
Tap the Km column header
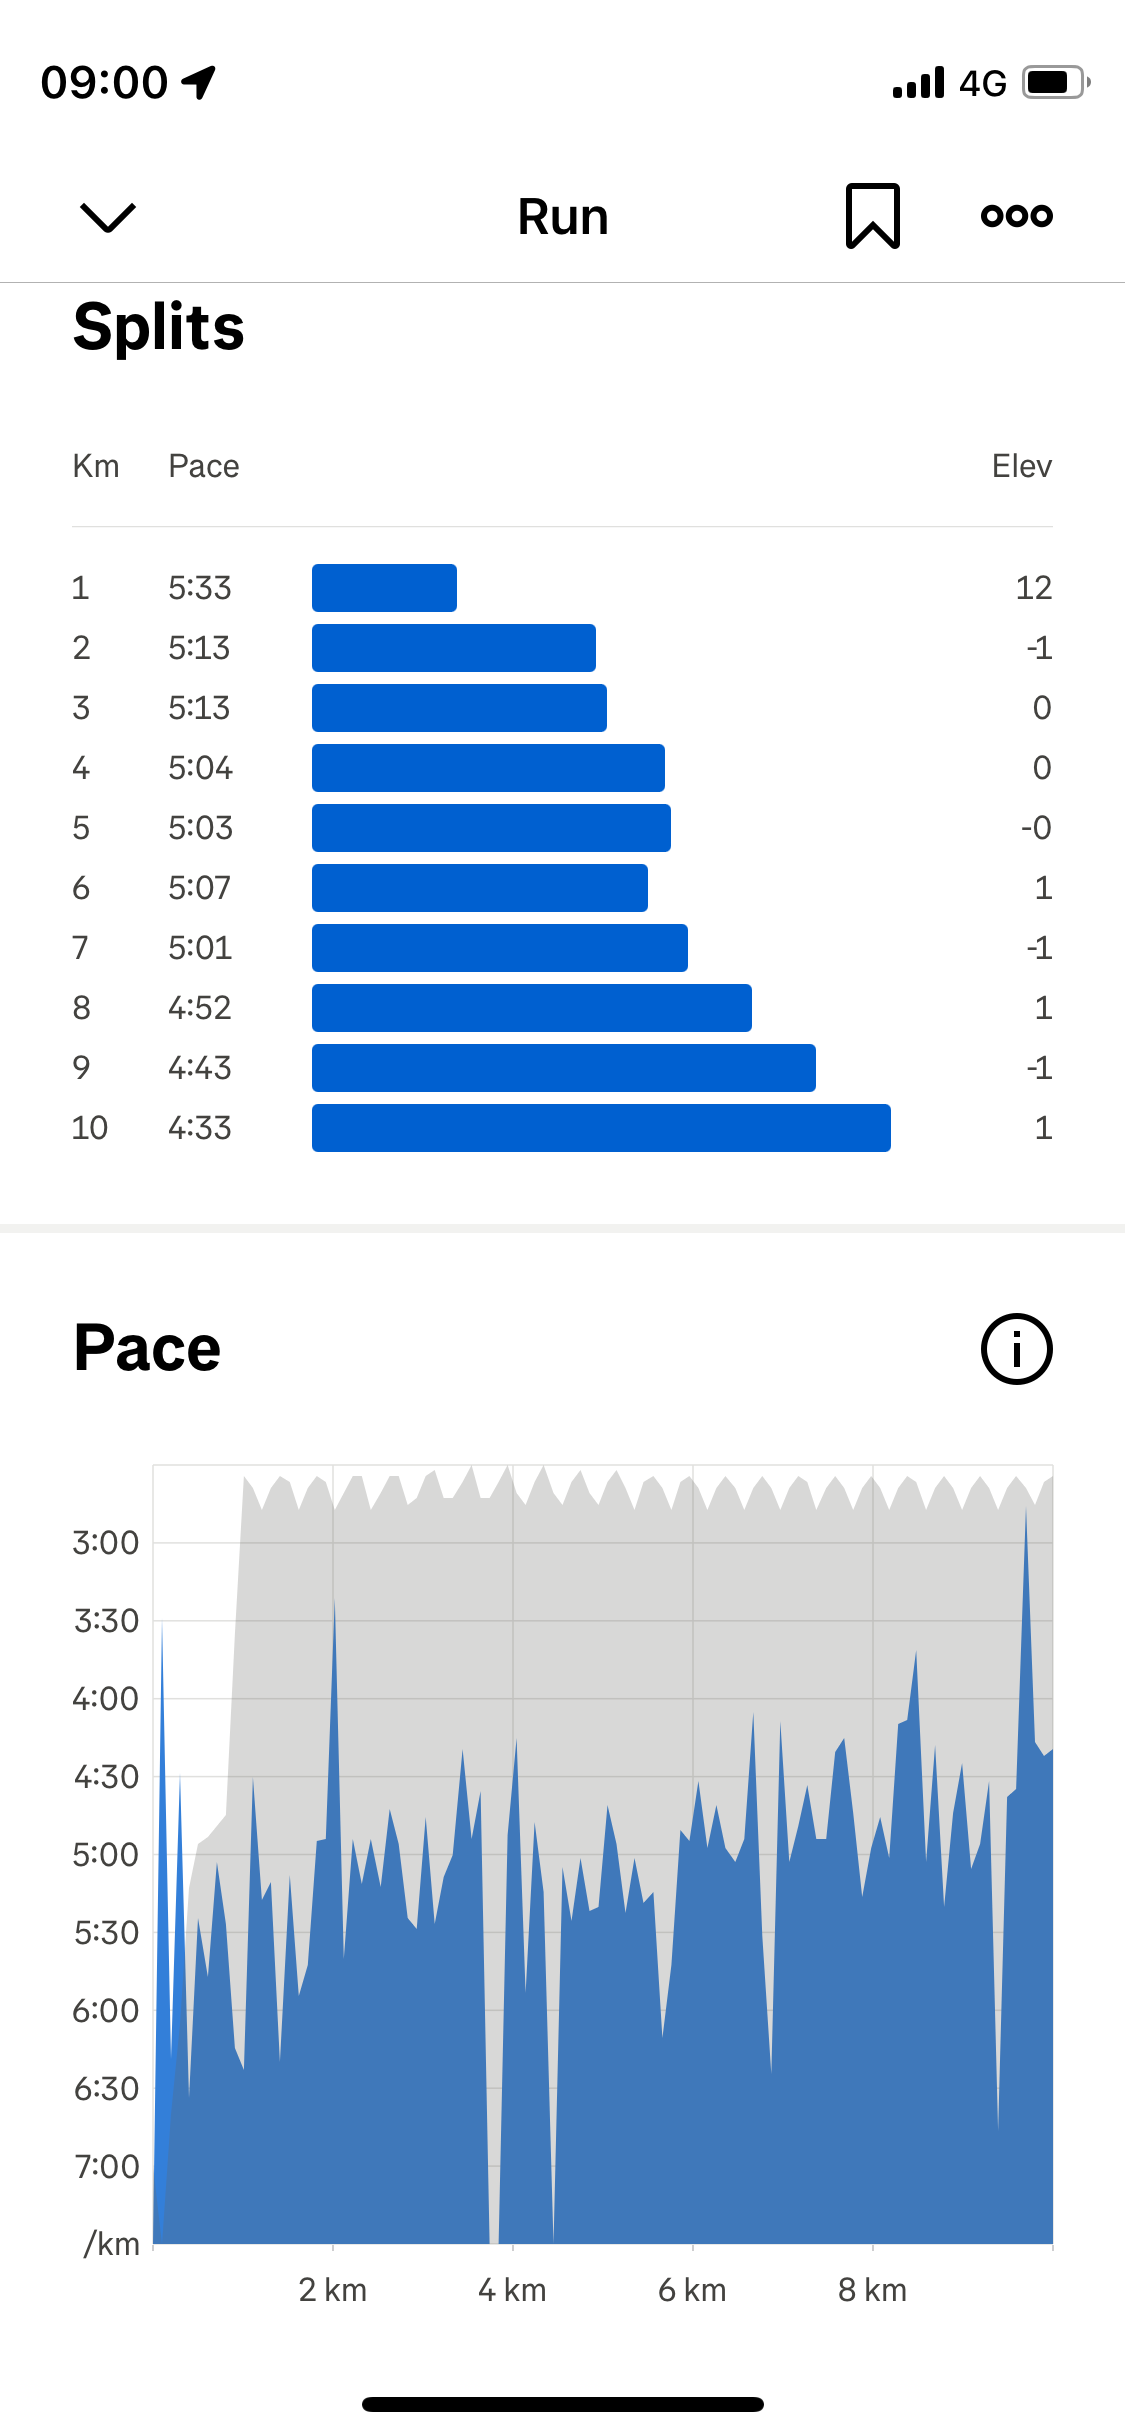[96, 466]
